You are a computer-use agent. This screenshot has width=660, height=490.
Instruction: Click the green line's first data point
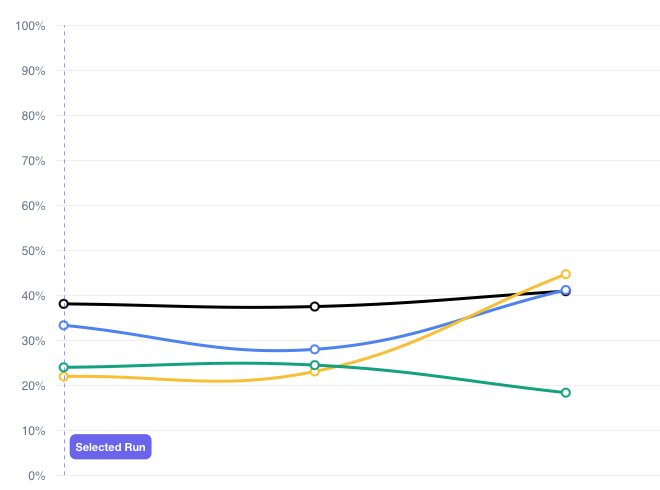pyautogui.click(x=64, y=367)
